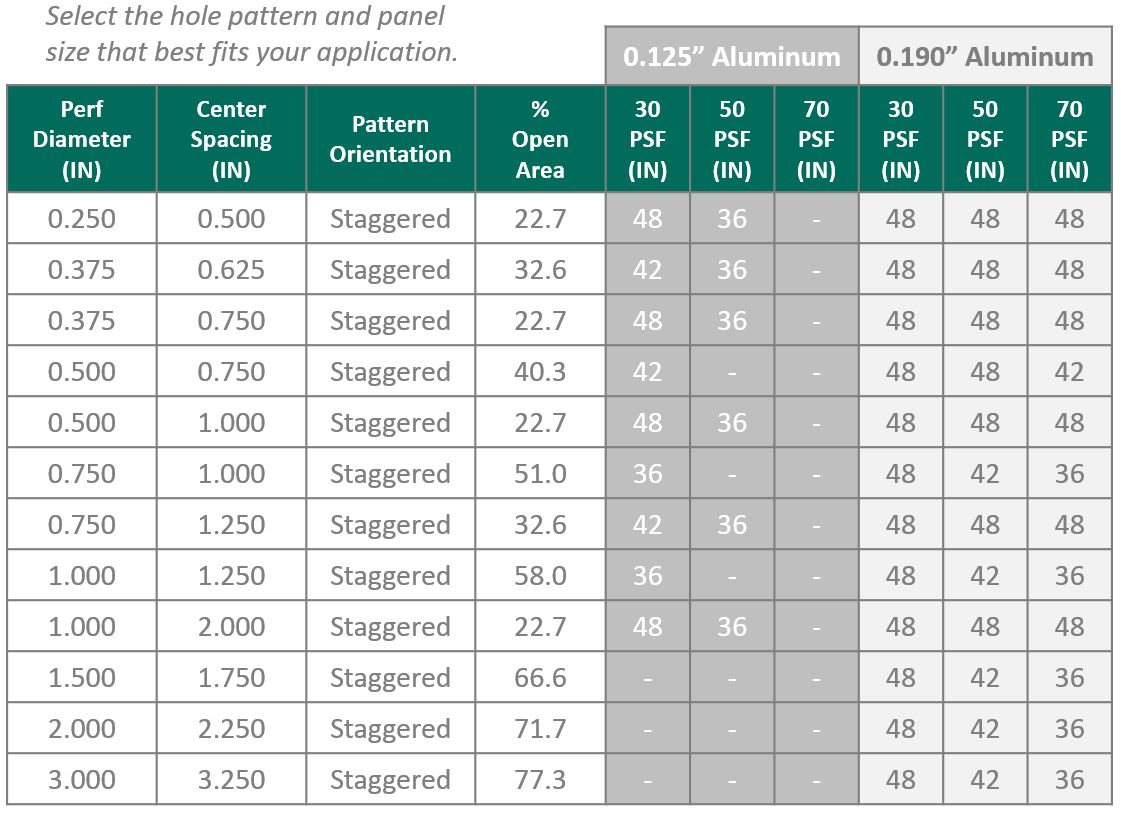Screen dimensions: 1121x817
Task: Select the 0.125" Aluminum group header
Action: (x=732, y=56)
